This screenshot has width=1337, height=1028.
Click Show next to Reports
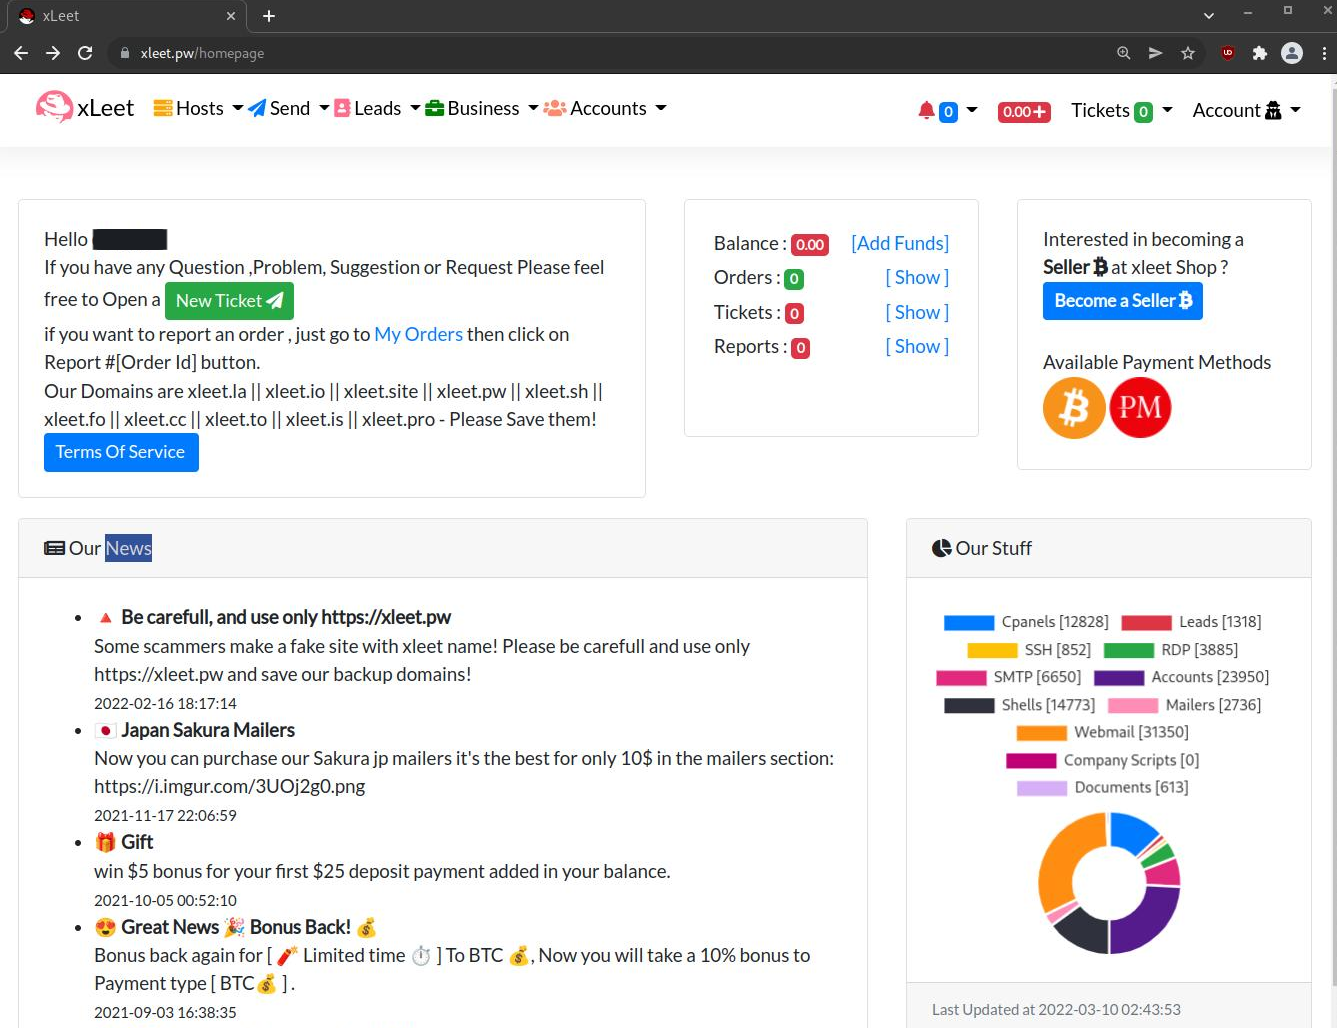coord(917,347)
